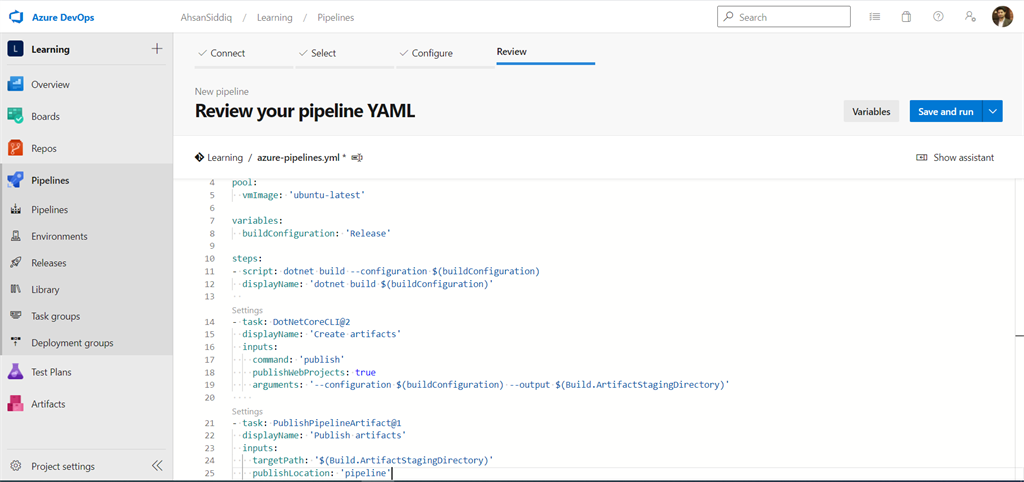The image size is (1024, 482).
Task: Expand the Save and run dropdown arrow
Action: 993,112
